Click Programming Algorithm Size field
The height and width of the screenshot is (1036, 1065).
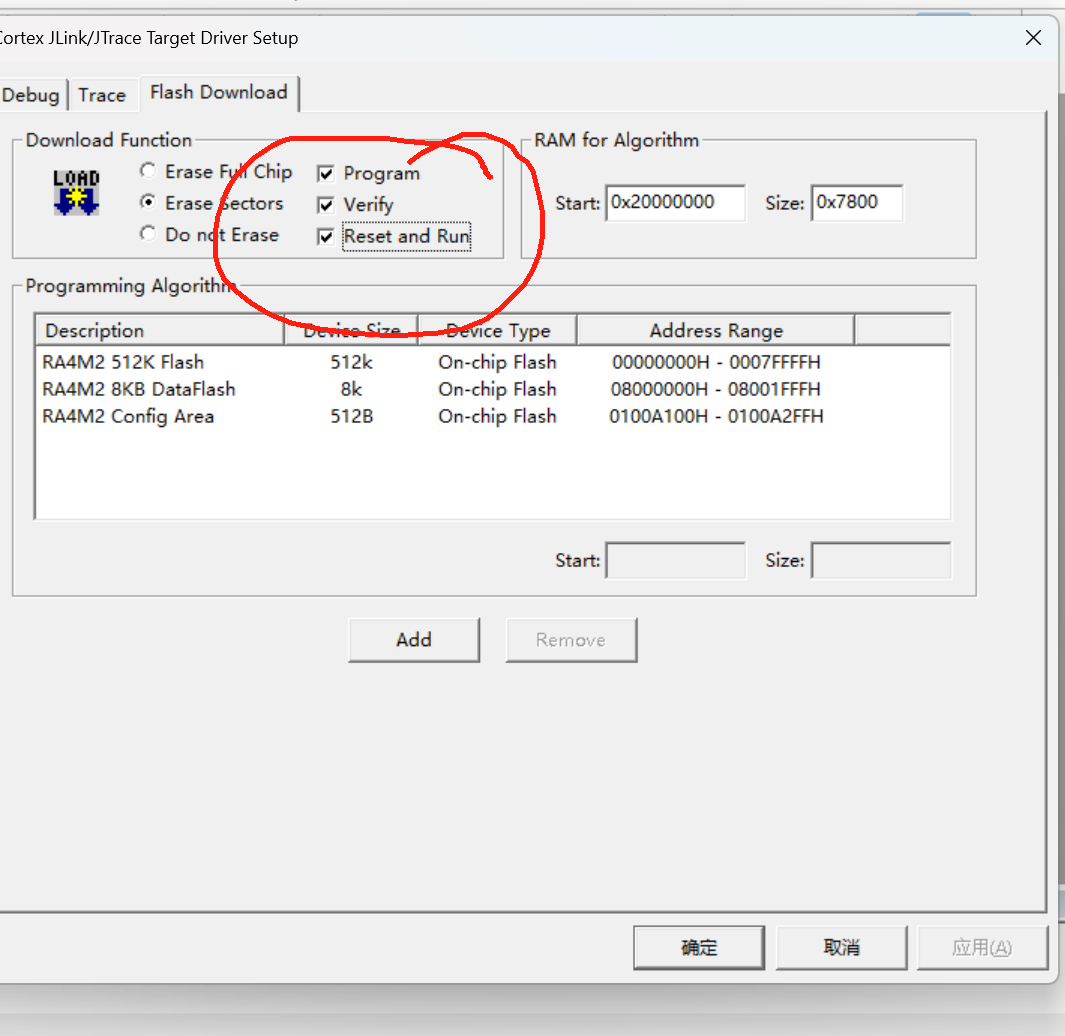[881, 560]
